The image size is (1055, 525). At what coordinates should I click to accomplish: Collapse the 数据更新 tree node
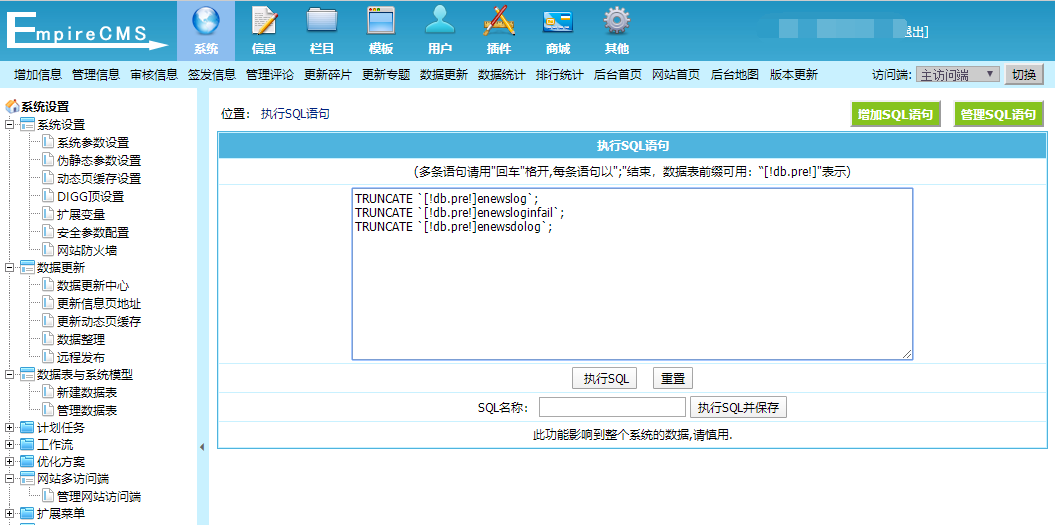point(9,267)
